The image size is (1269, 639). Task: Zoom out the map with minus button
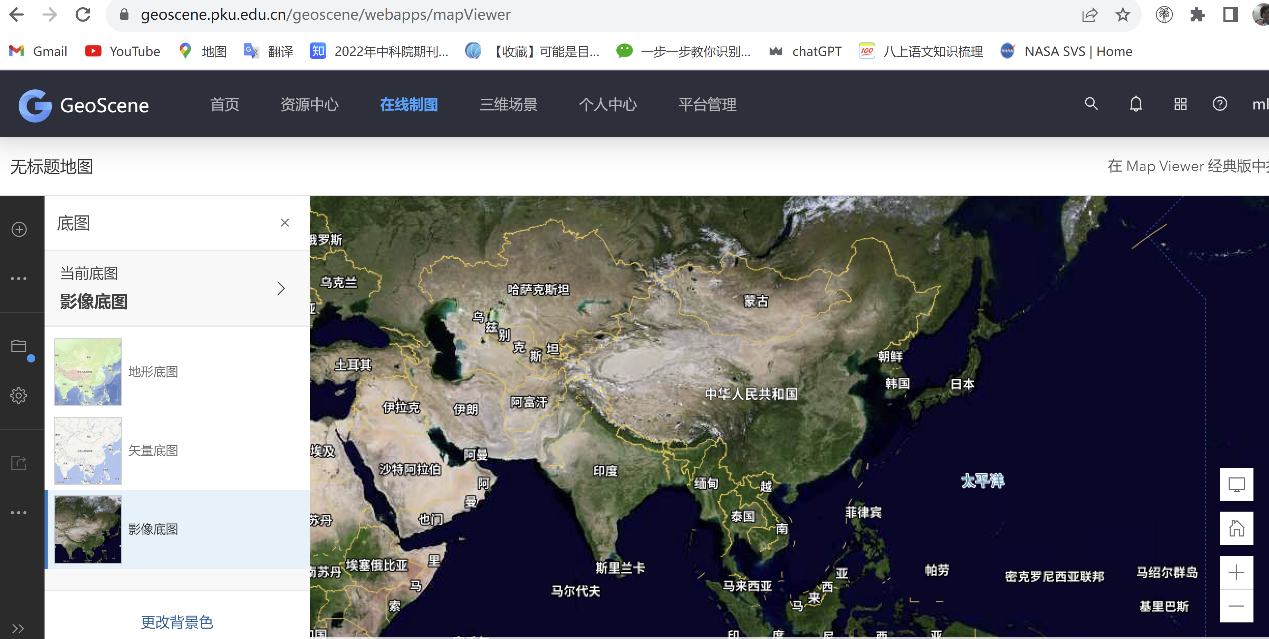(x=1236, y=605)
